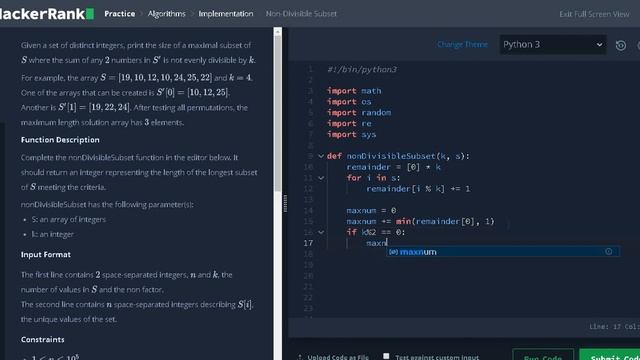Click the info icon in autocomplete popup

609,251
